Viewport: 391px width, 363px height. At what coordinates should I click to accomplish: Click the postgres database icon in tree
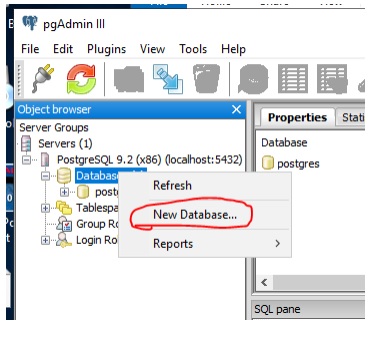click(83, 192)
